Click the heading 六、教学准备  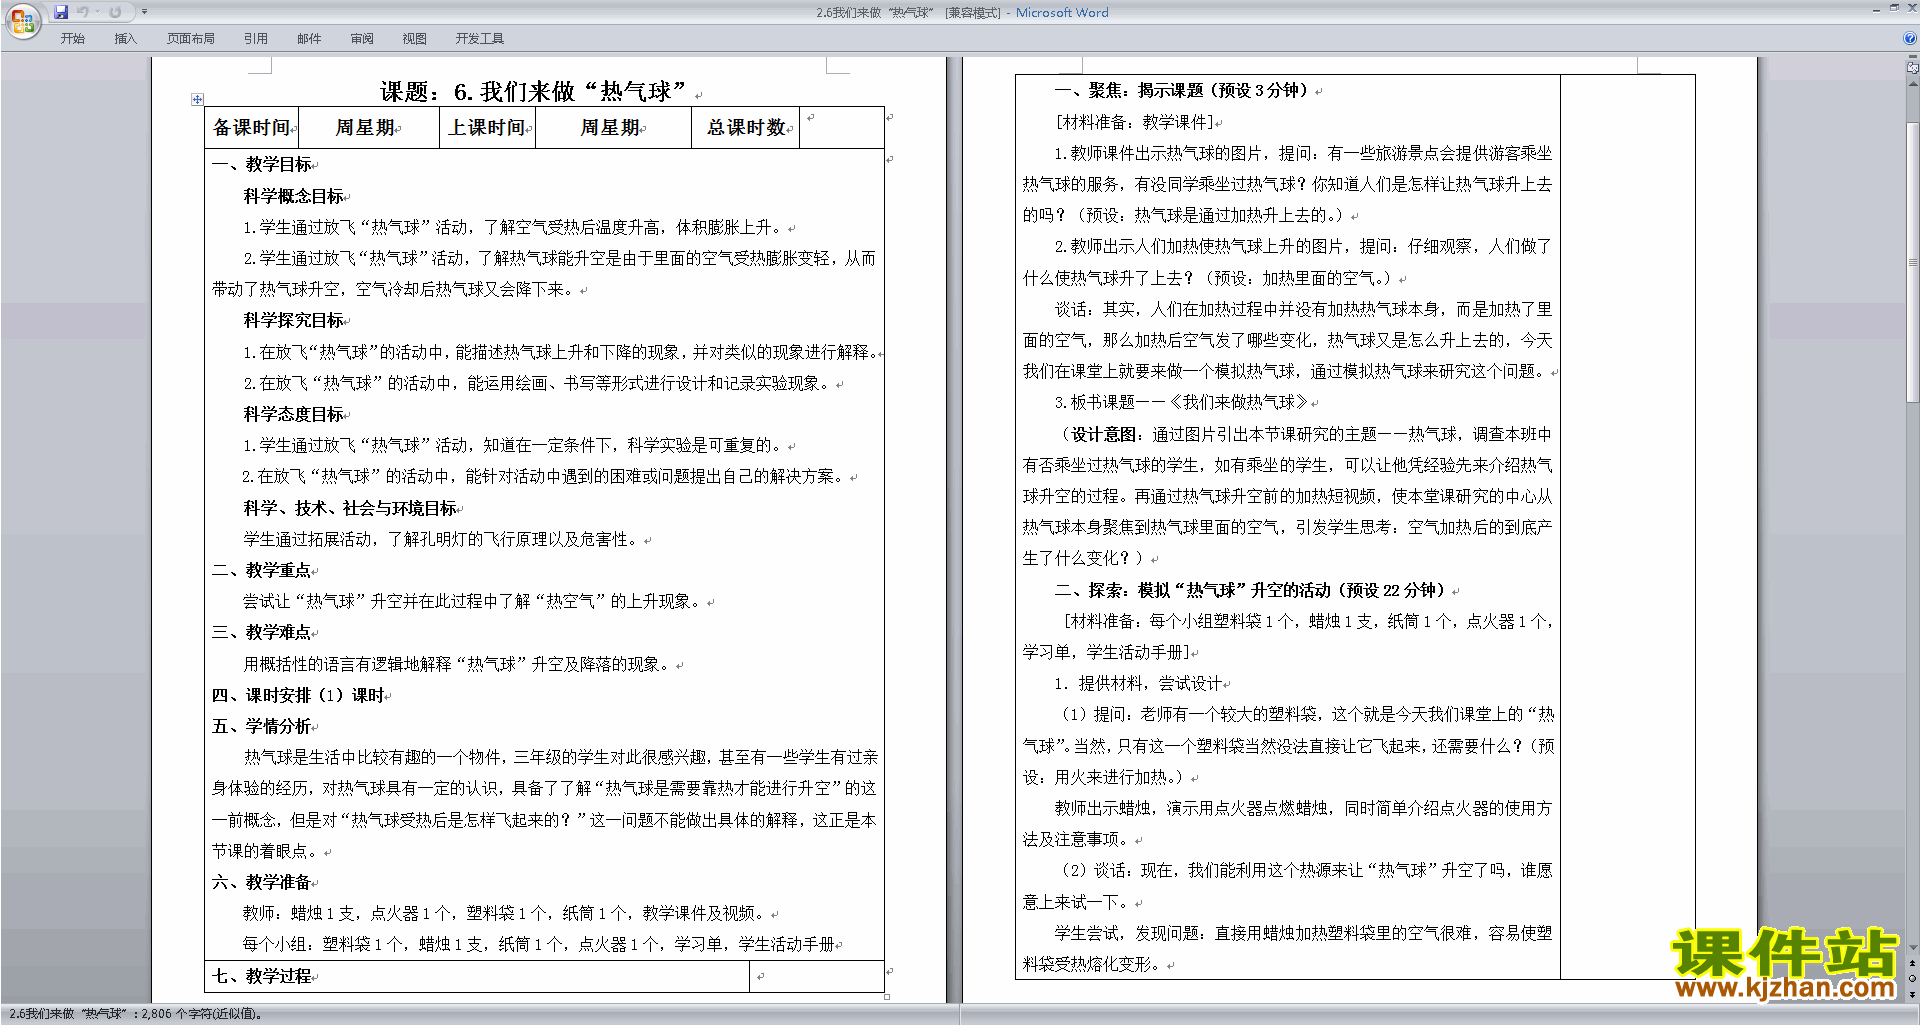pos(262,882)
